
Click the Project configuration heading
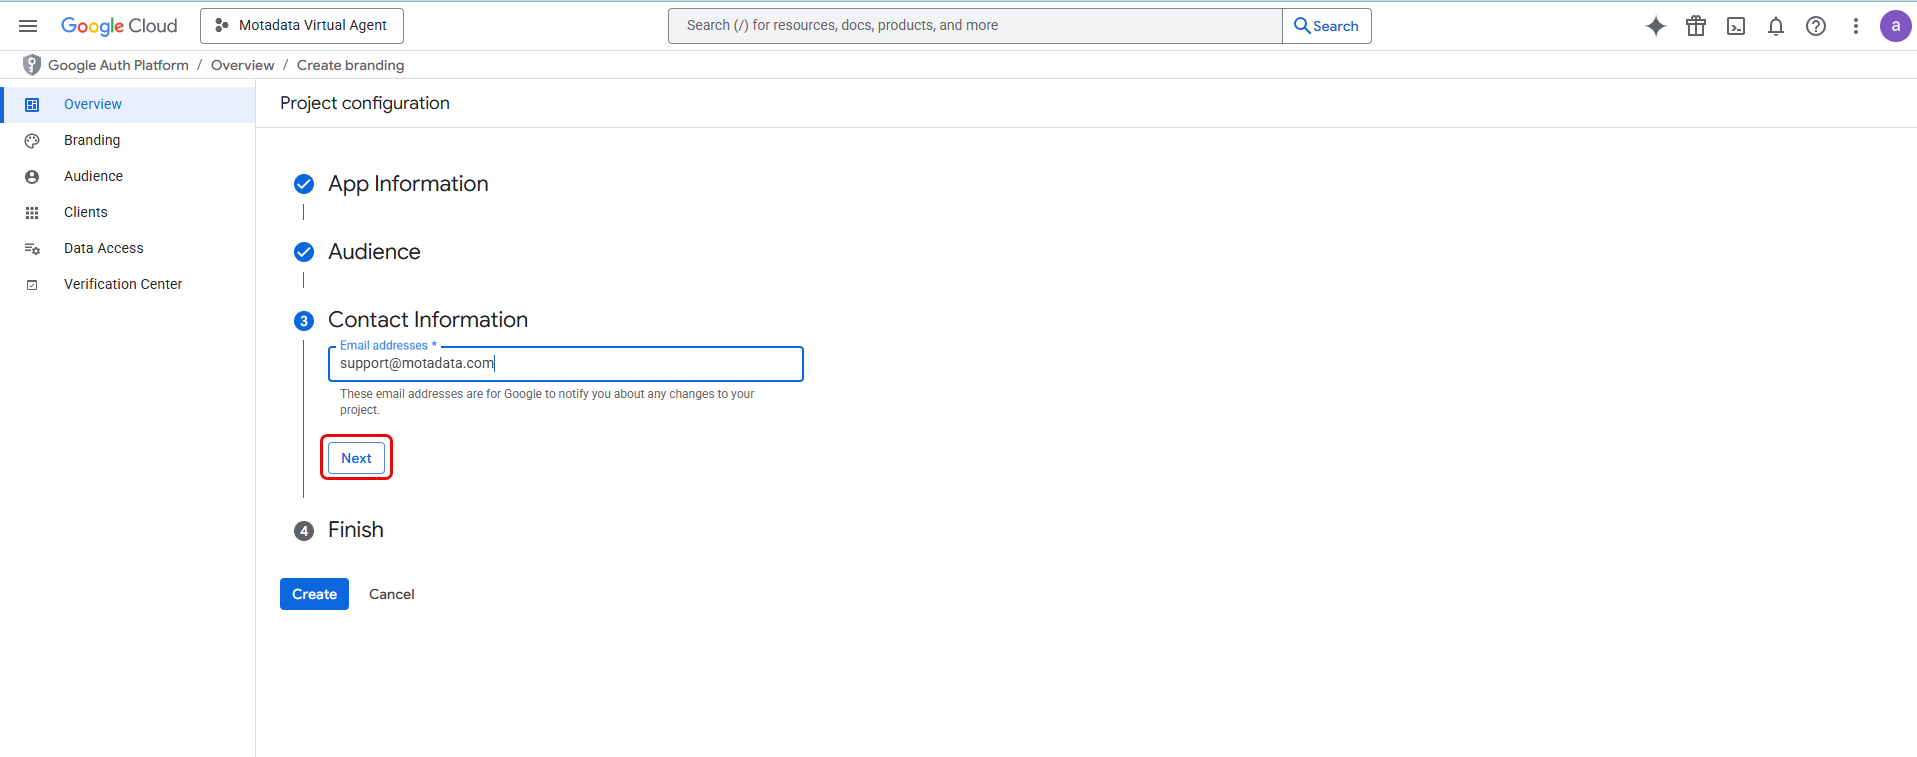(x=365, y=103)
